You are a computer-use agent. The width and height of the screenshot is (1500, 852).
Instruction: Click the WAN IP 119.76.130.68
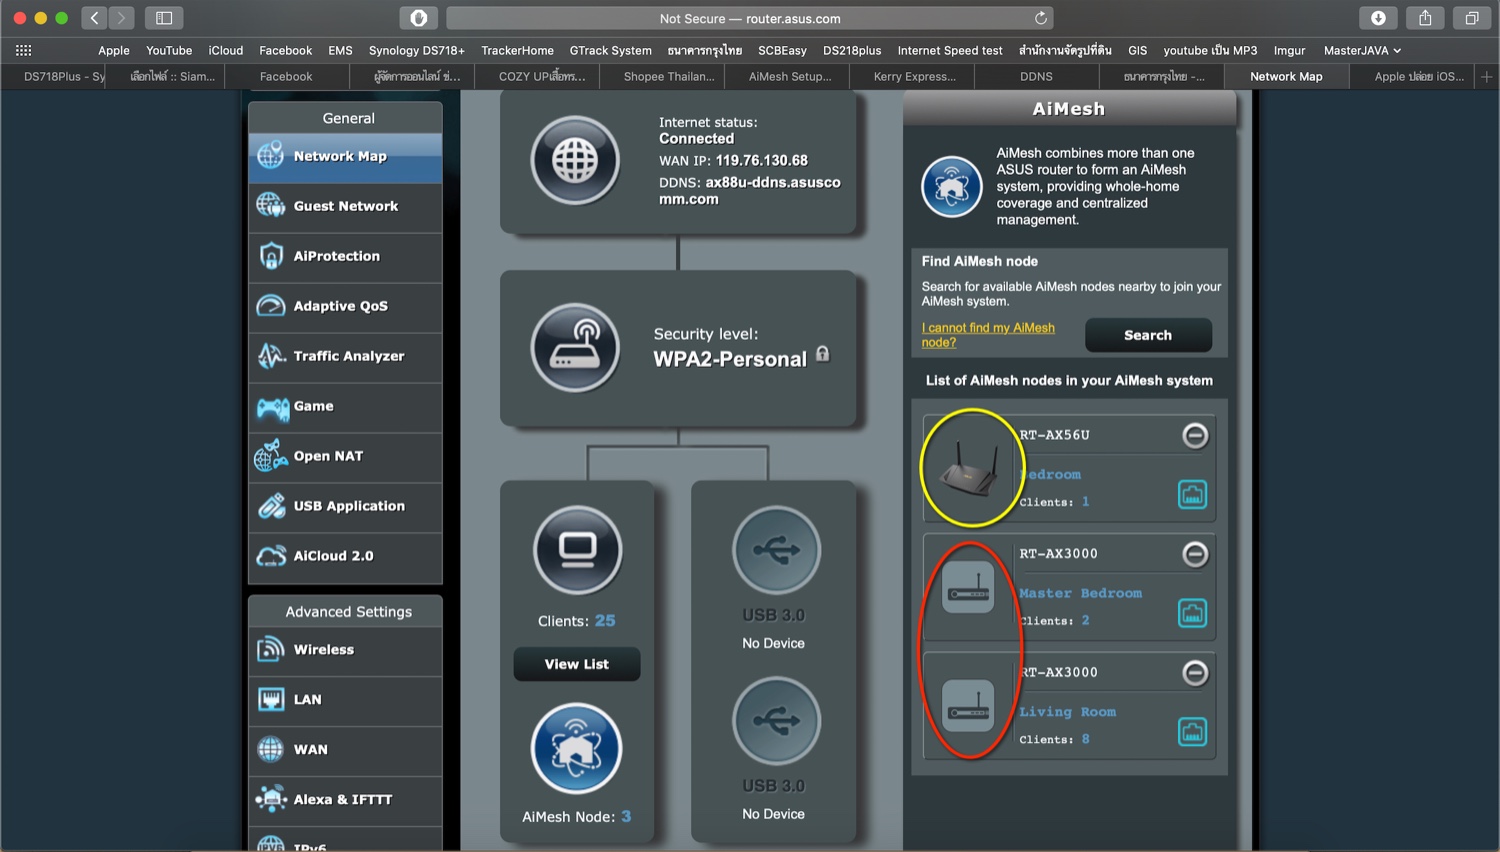(762, 160)
